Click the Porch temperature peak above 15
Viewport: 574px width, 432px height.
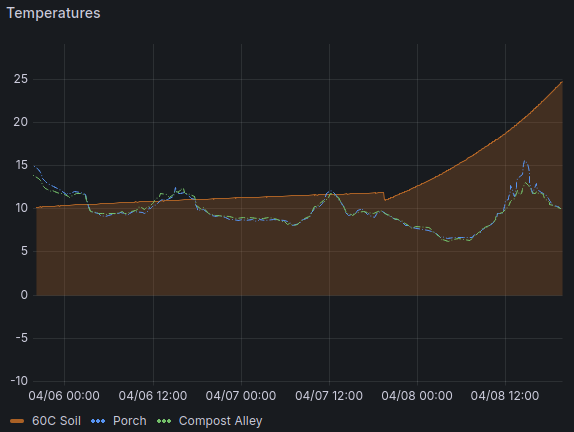(x=525, y=161)
